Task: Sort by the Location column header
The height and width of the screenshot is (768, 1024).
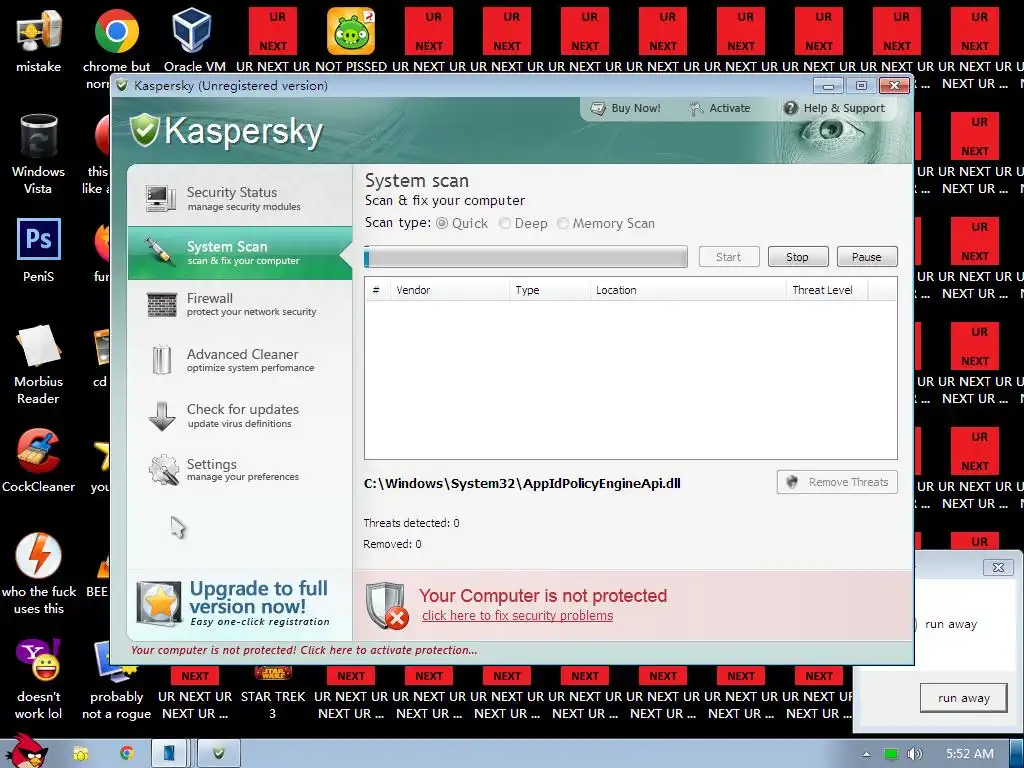Action: (688, 290)
